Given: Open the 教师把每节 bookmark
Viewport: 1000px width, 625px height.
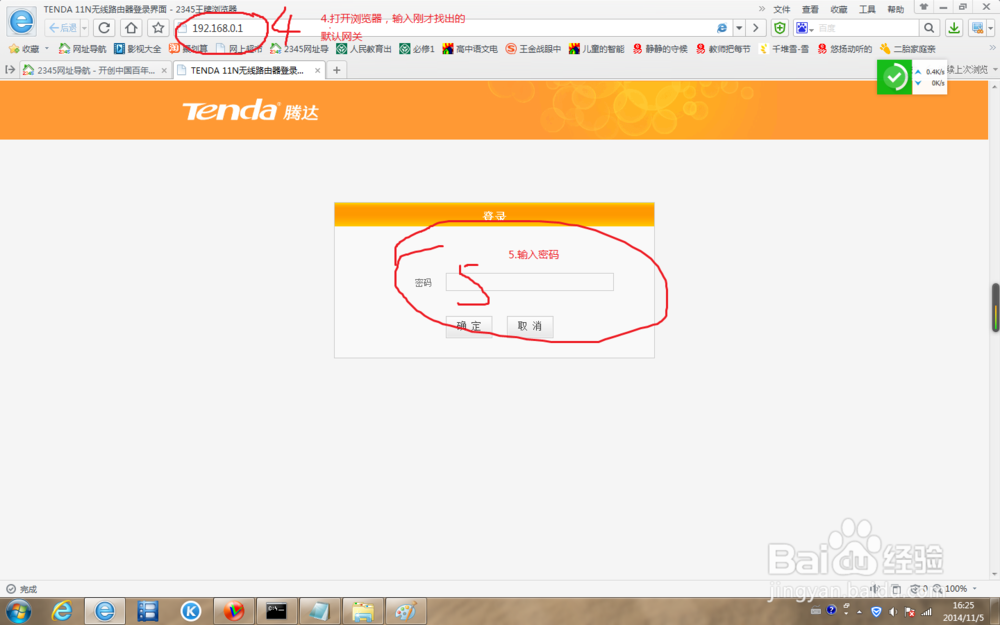Looking at the screenshot, I should coord(723,48).
